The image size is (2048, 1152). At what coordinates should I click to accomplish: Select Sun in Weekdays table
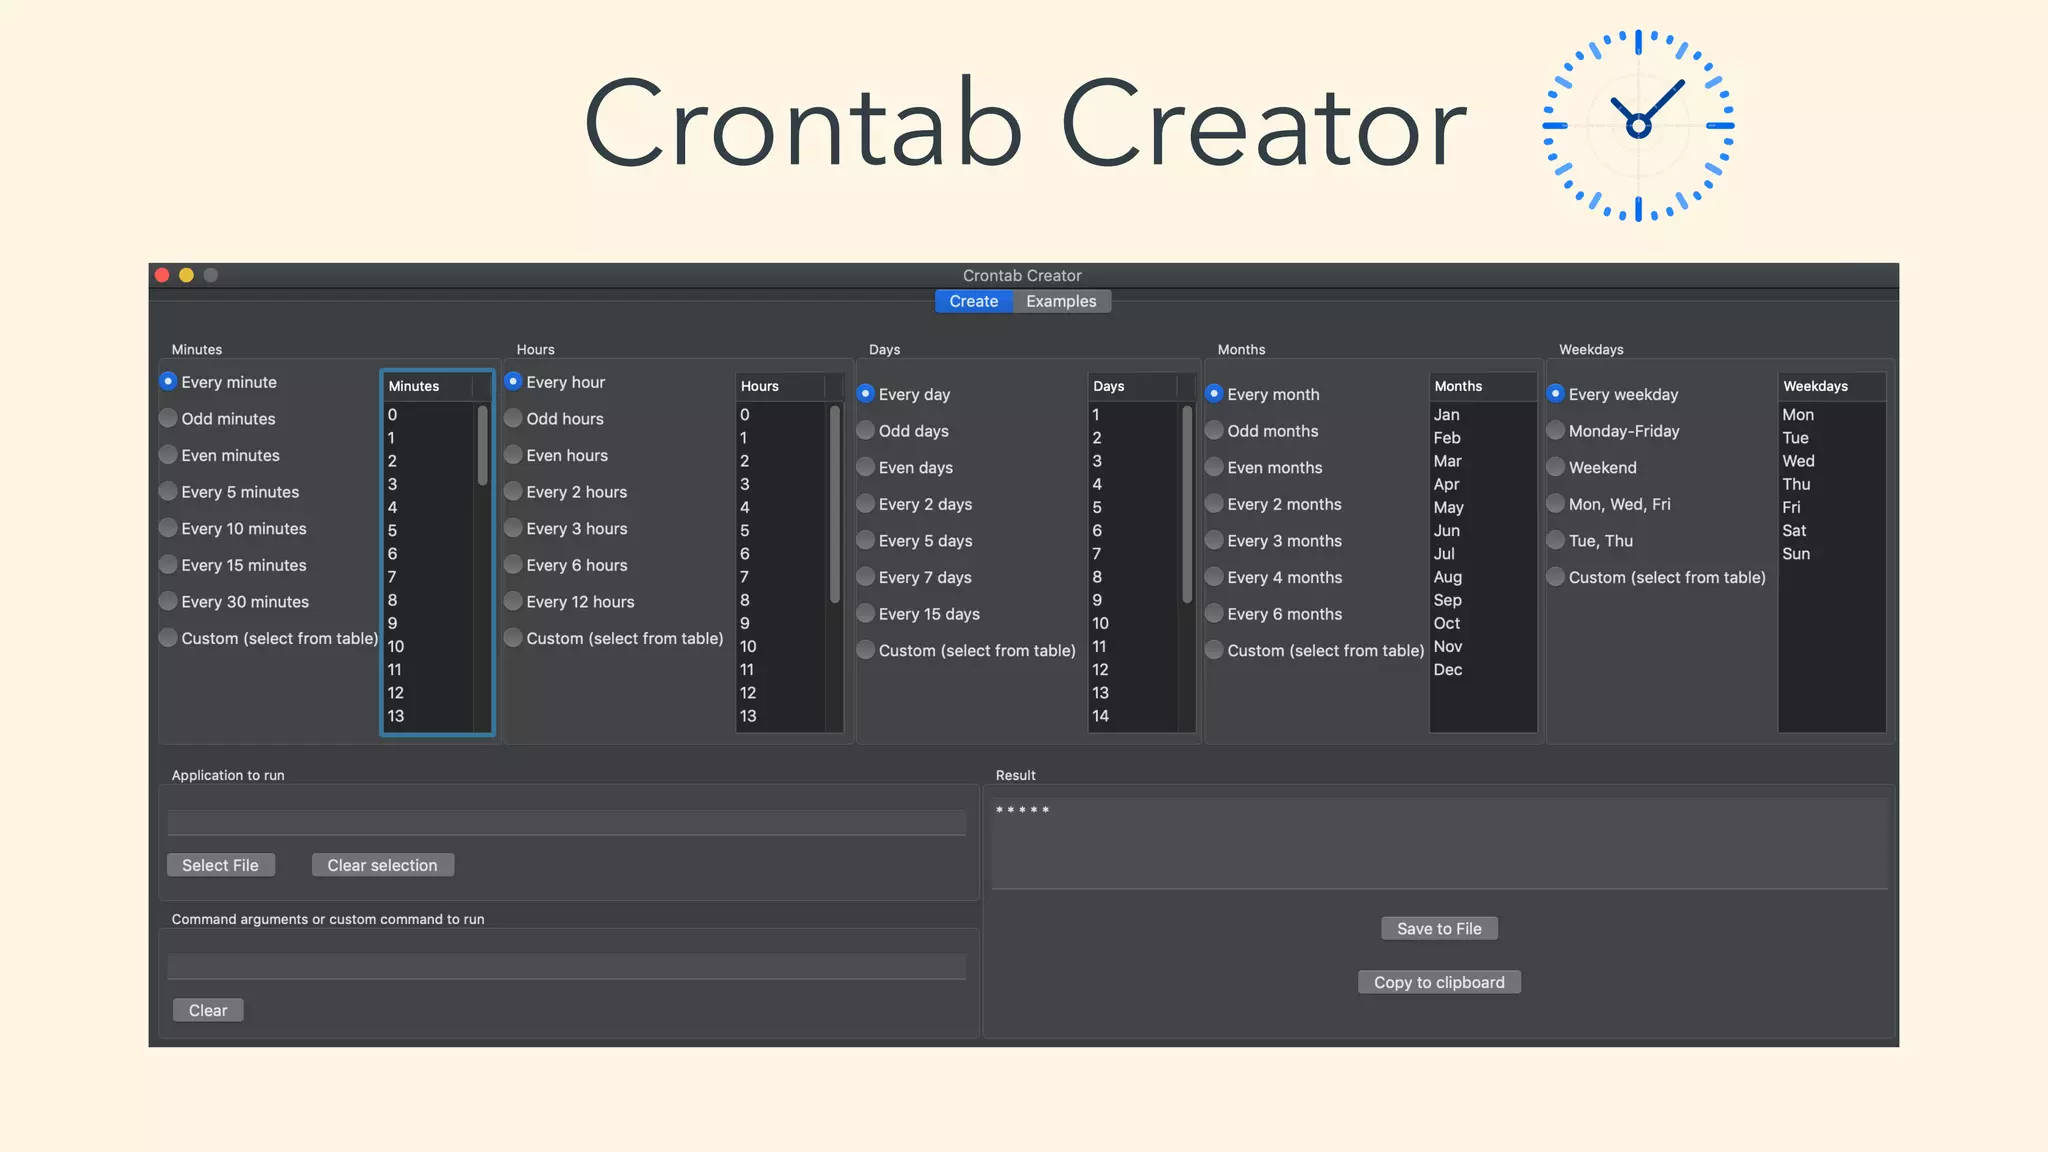[1832, 554]
